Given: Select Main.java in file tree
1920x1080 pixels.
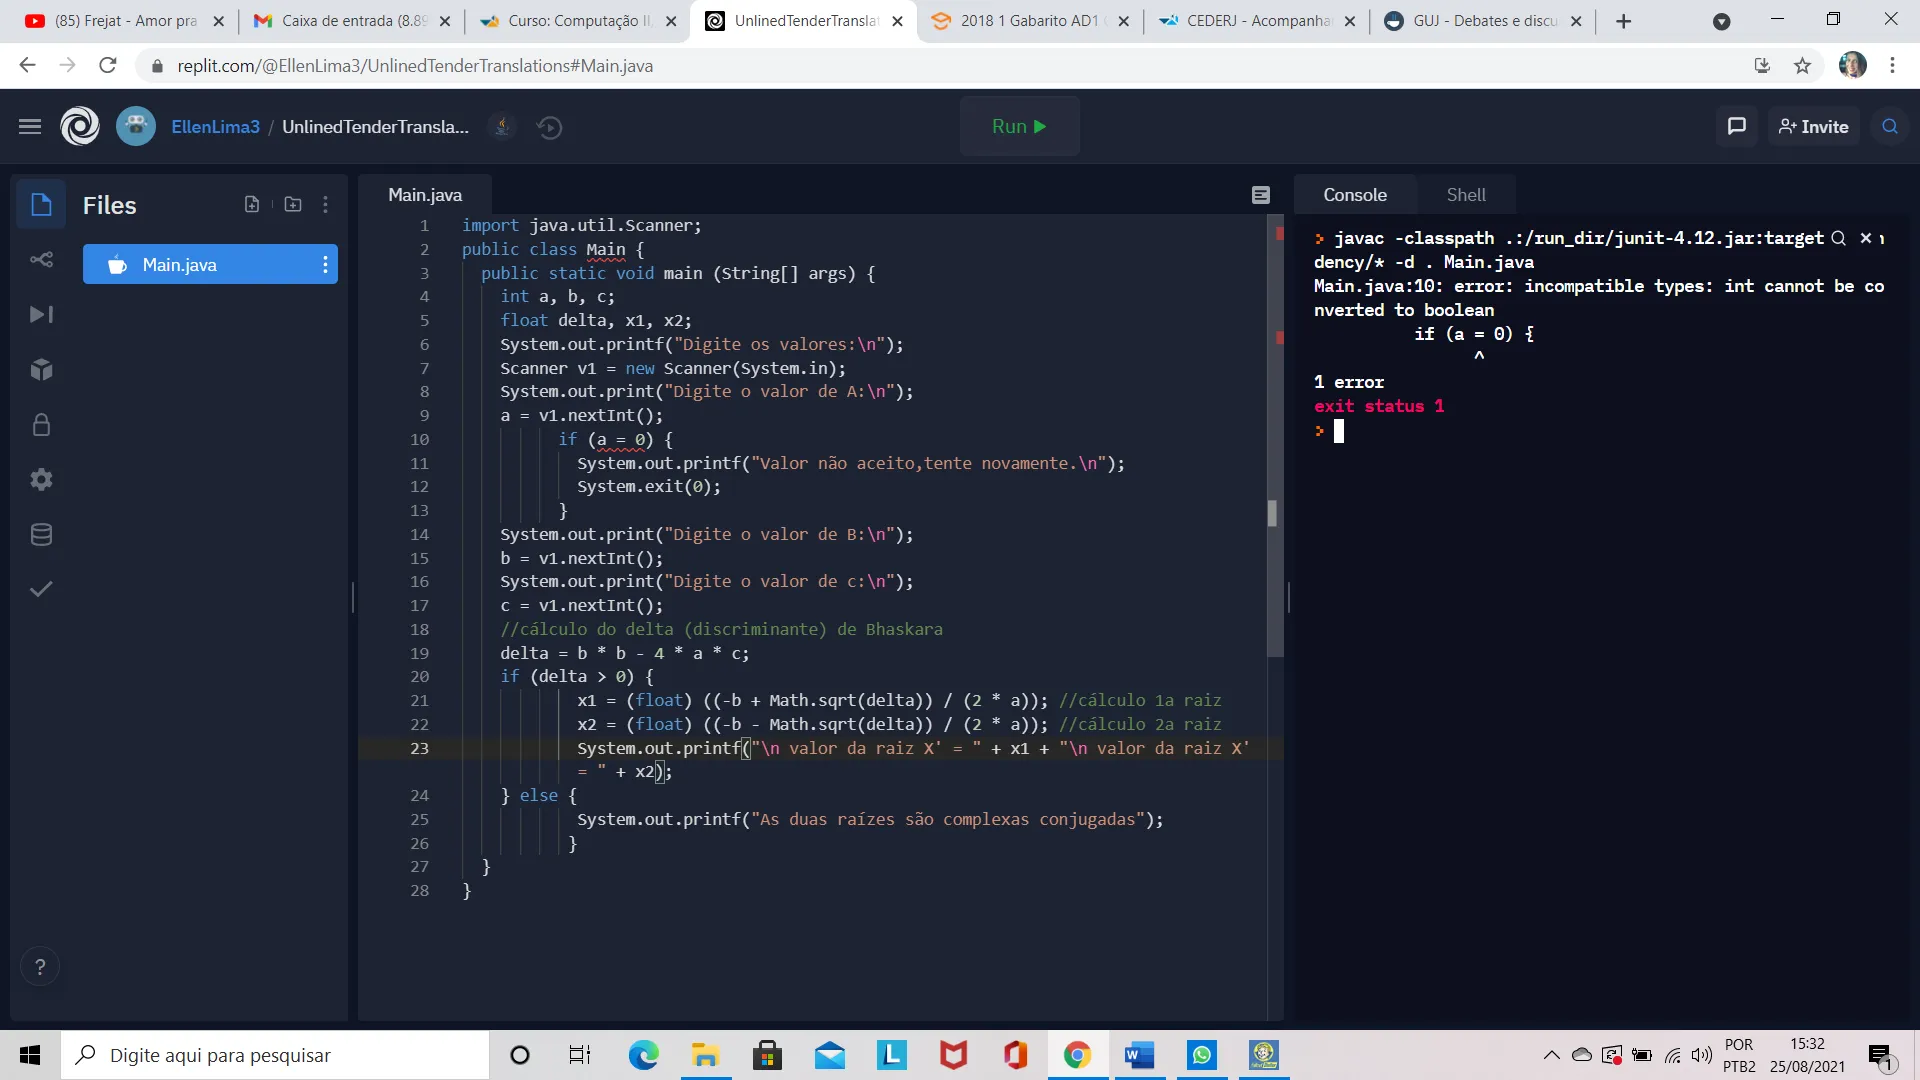Looking at the screenshot, I should tap(210, 265).
